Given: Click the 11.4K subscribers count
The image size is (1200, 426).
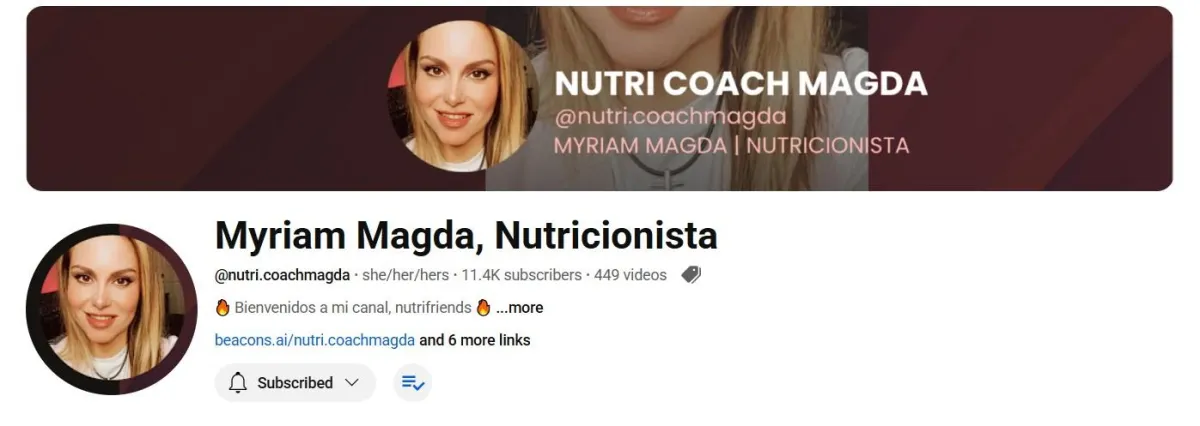Looking at the screenshot, I should [x=521, y=275].
